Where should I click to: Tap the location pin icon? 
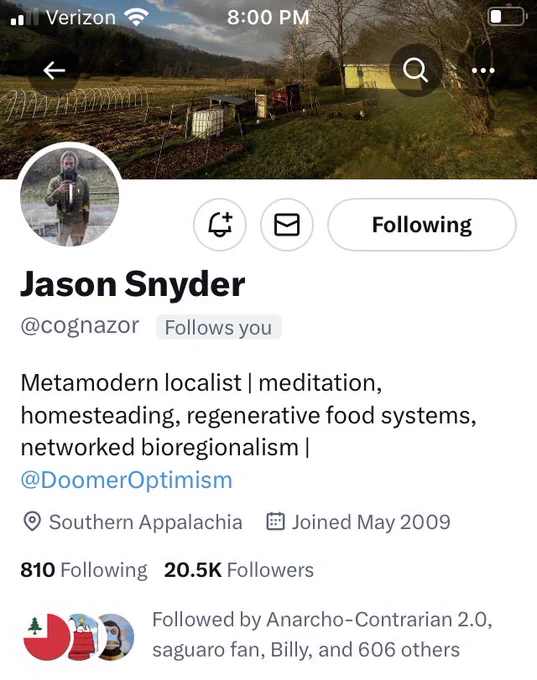[x=32, y=521]
